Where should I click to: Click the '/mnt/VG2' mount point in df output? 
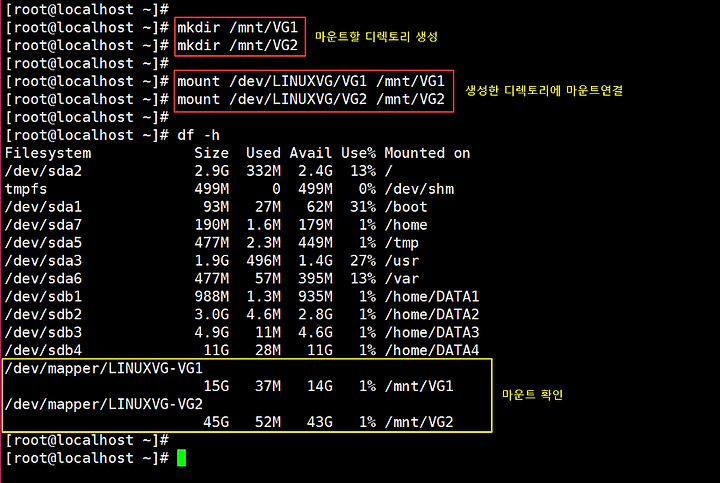tap(419, 421)
